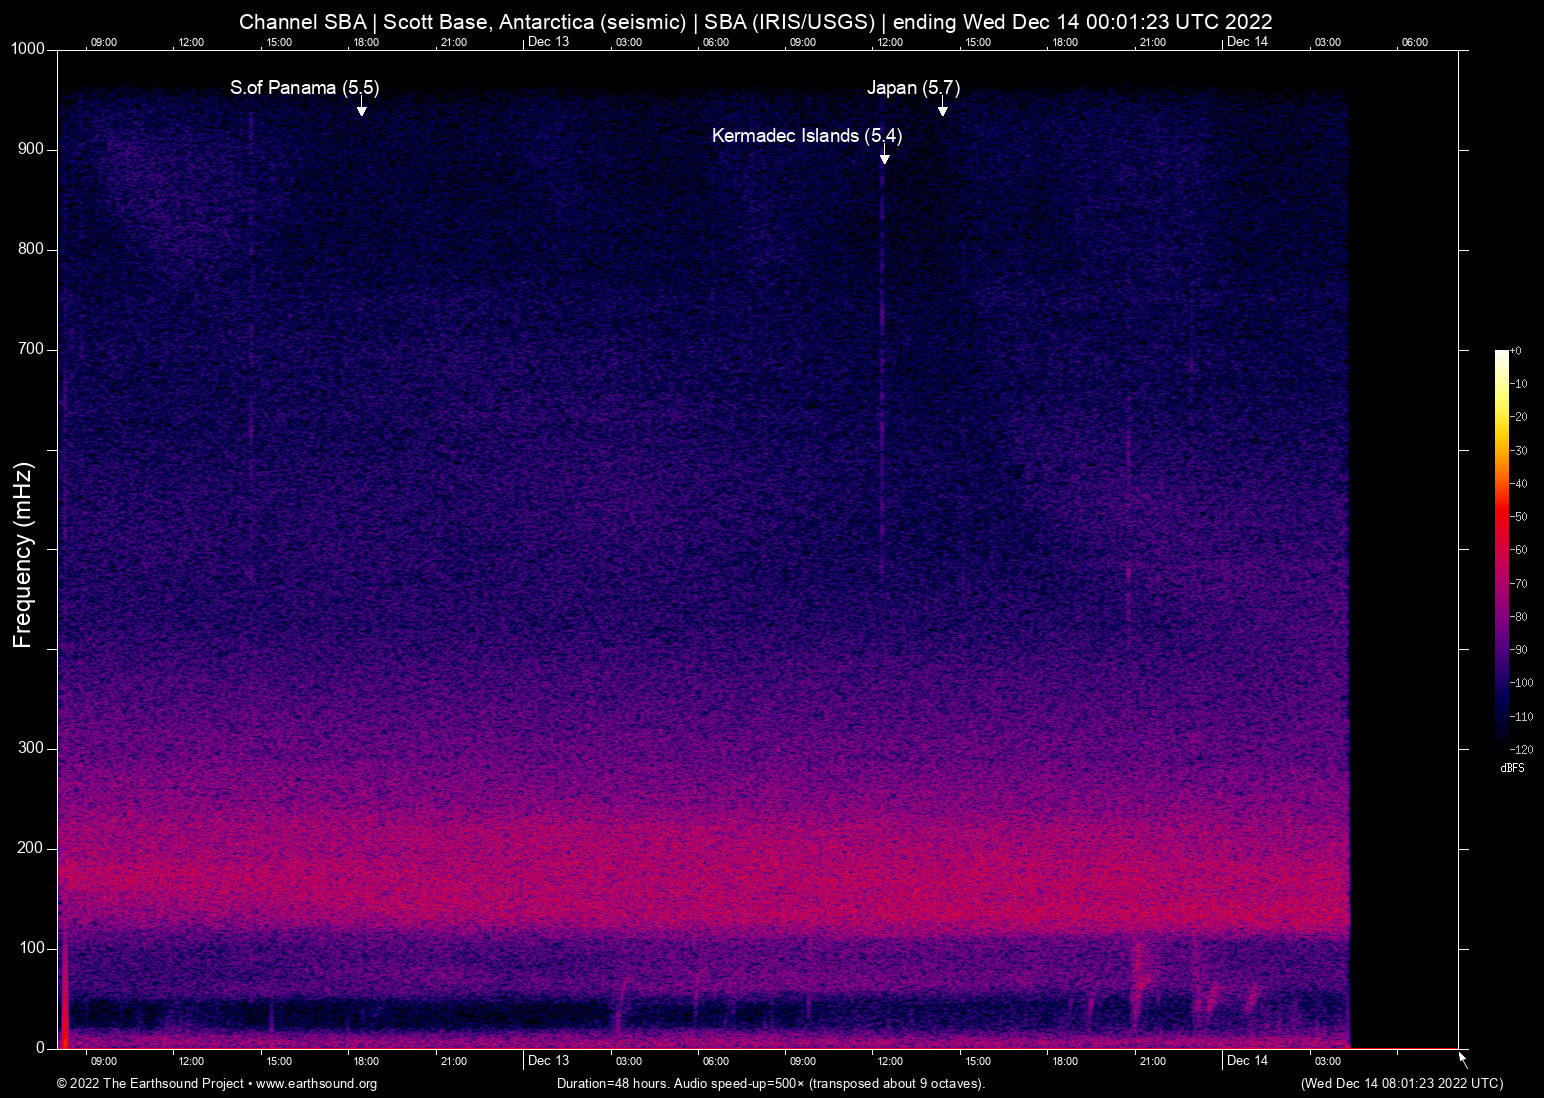The width and height of the screenshot is (1544, 1098).
Task: Click the Dec 14 marker on the top time axis
Action: pos(1247,42)
